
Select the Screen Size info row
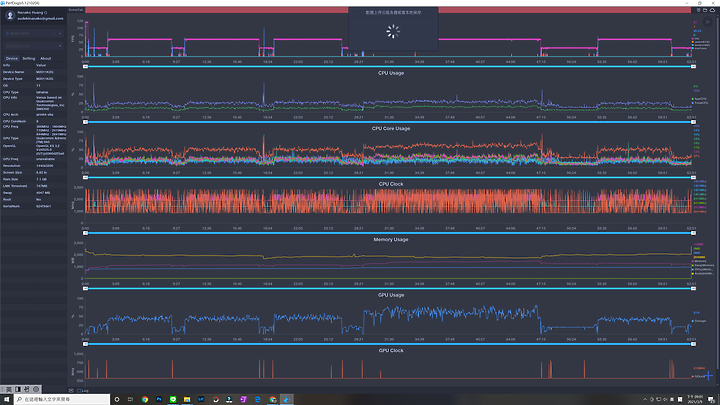pos(34,173)
